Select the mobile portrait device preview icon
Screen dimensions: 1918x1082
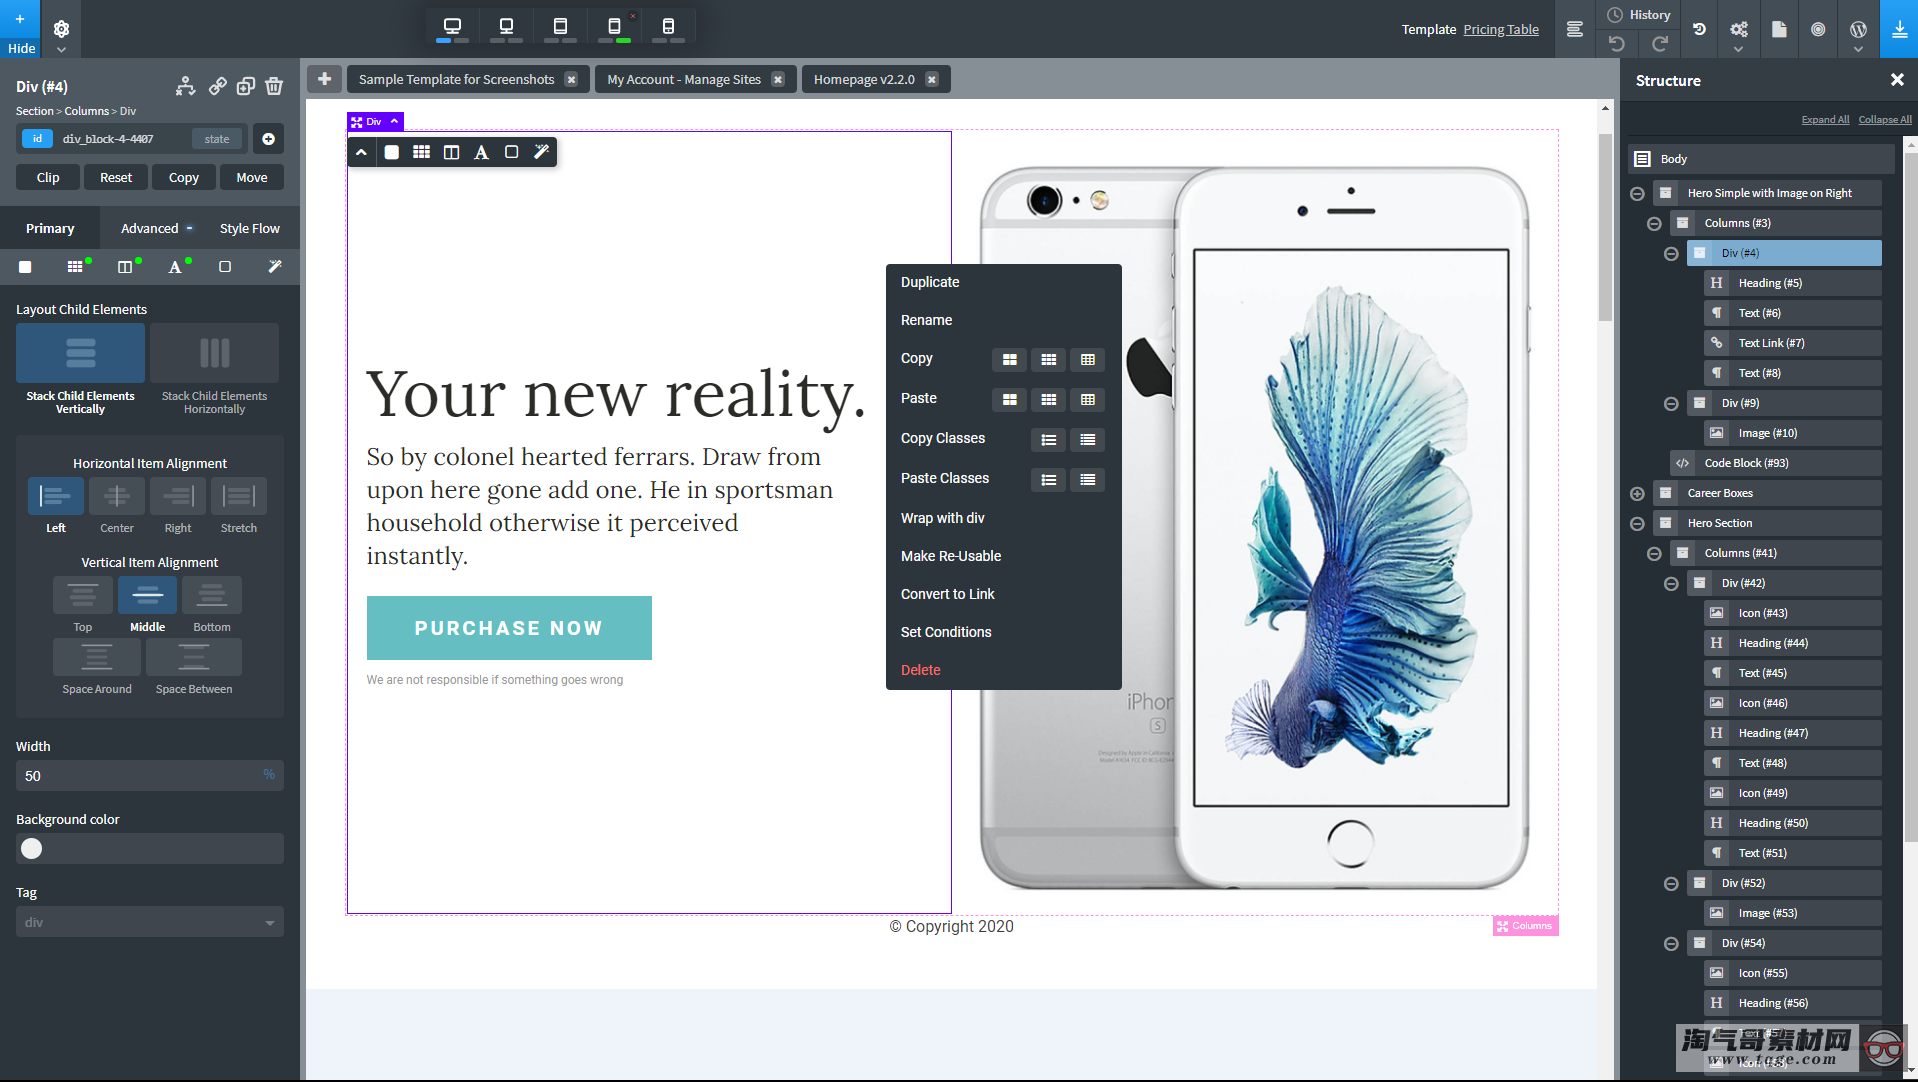coord(668,27)
